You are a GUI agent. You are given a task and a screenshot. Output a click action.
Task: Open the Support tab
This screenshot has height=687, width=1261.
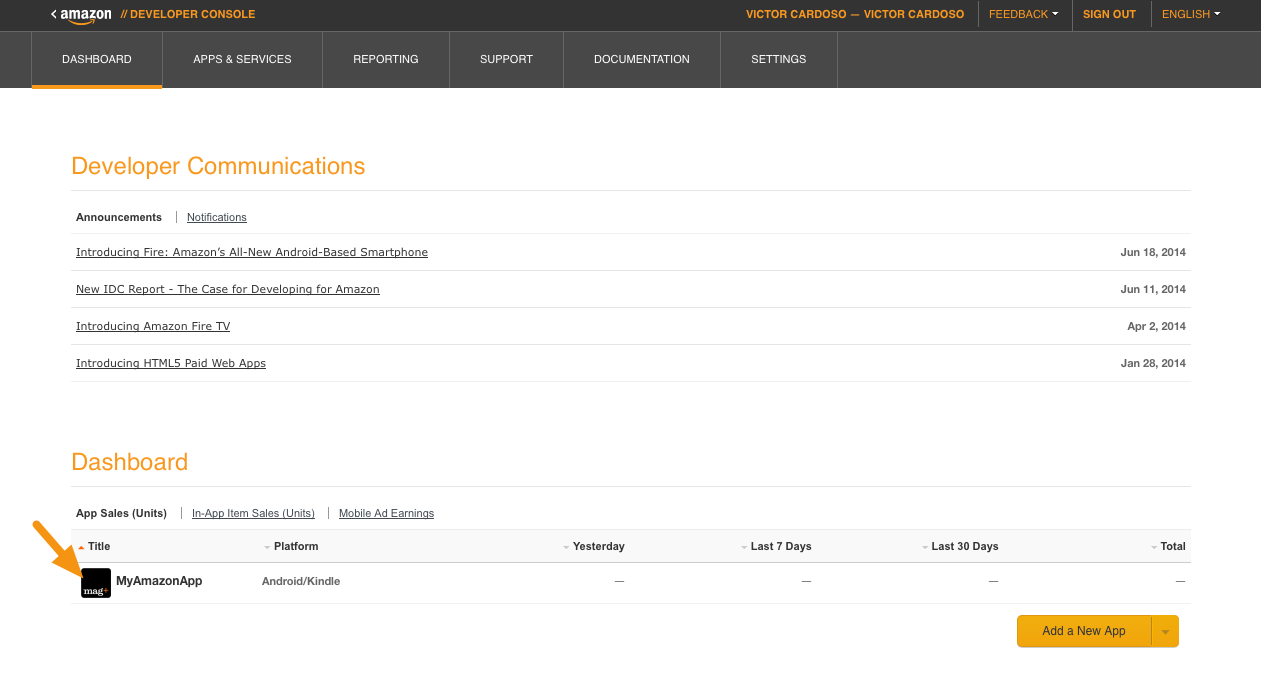click(x=506, y=59)
